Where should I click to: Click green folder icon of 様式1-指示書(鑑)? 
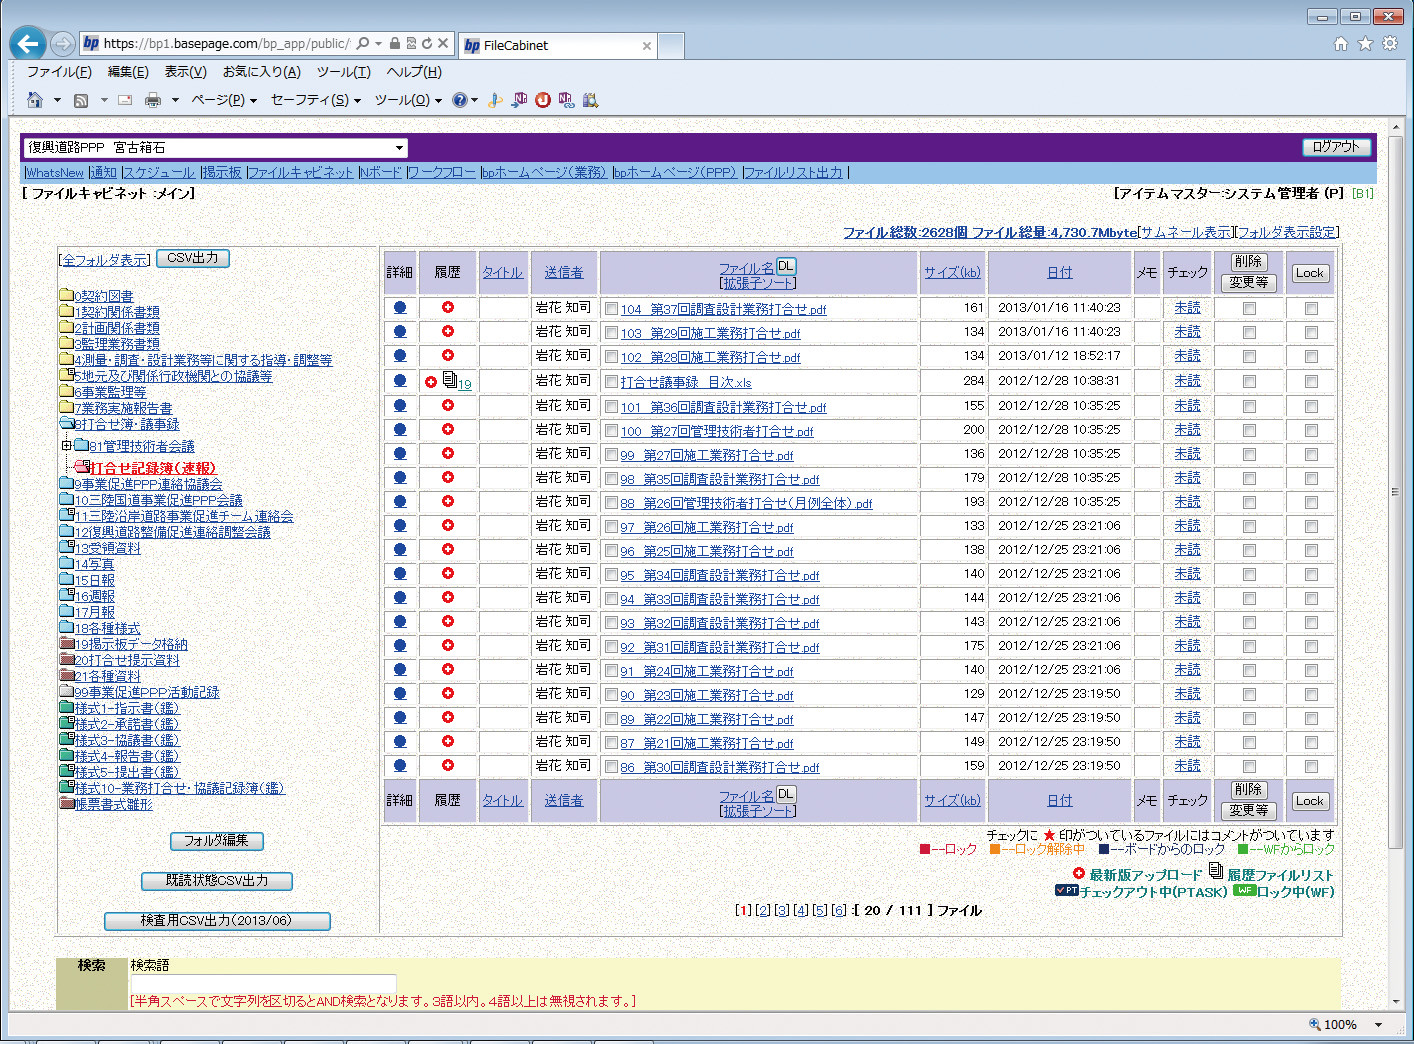(x=66, y=708)
